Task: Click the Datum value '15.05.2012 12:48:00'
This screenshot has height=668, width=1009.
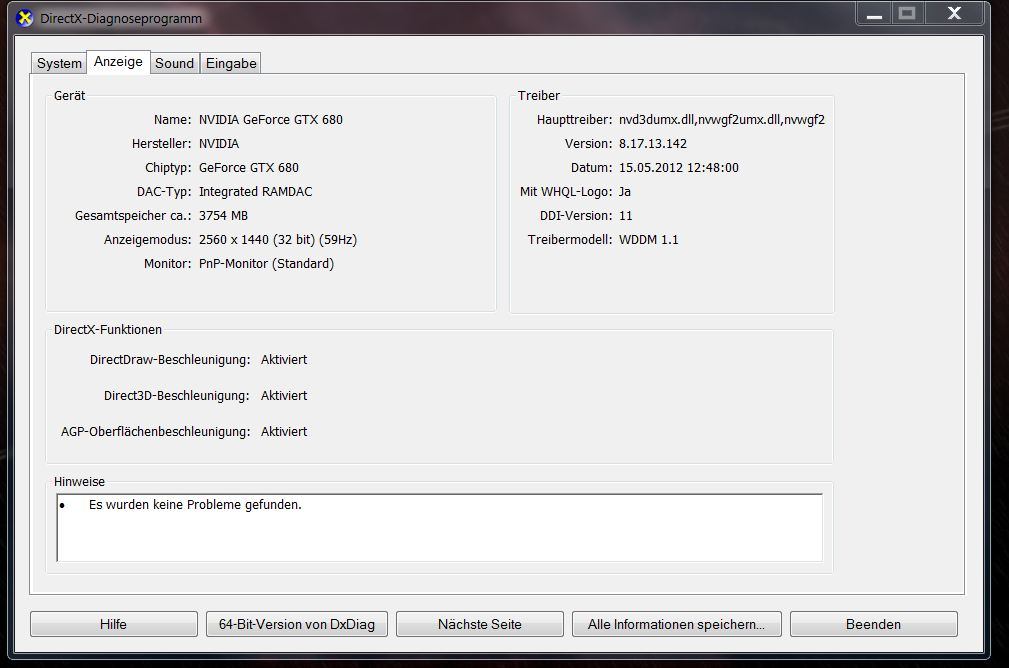Action: (x=678, y=167)
